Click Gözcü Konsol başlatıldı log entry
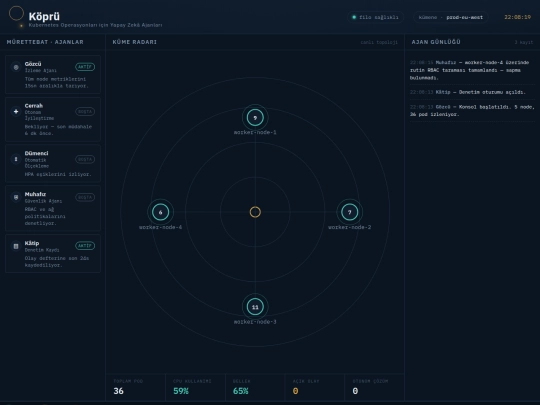Screen dimensions: 540x405 (472, 111)
